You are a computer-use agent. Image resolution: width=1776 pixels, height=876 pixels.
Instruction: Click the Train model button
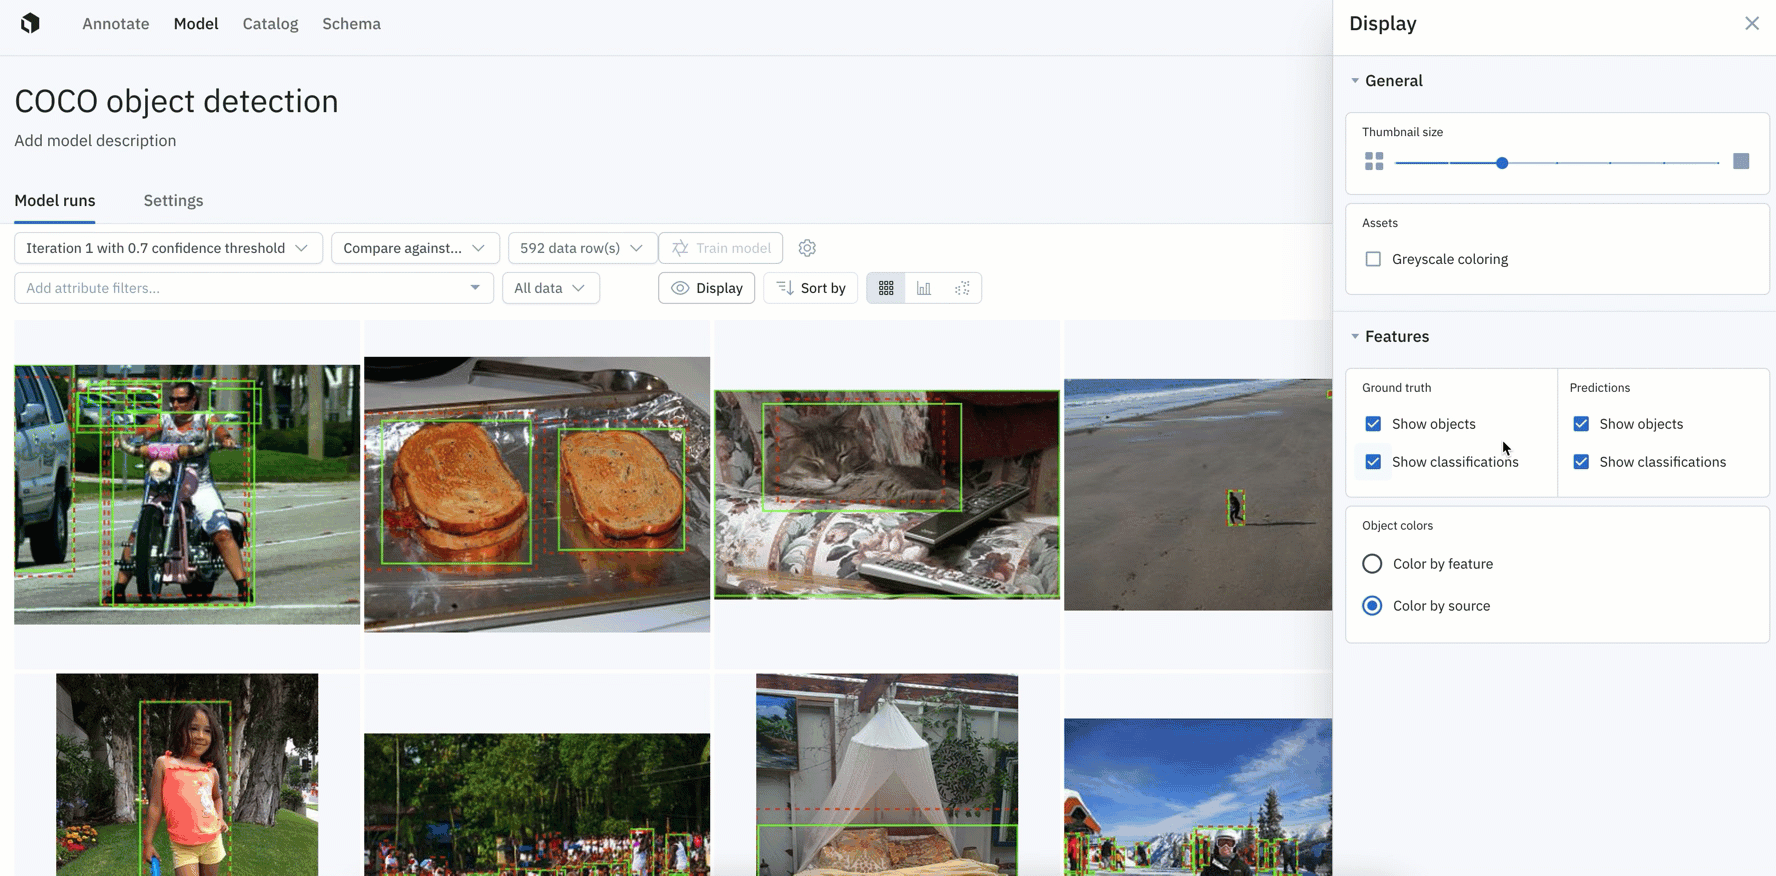click(x=721, y=248)
